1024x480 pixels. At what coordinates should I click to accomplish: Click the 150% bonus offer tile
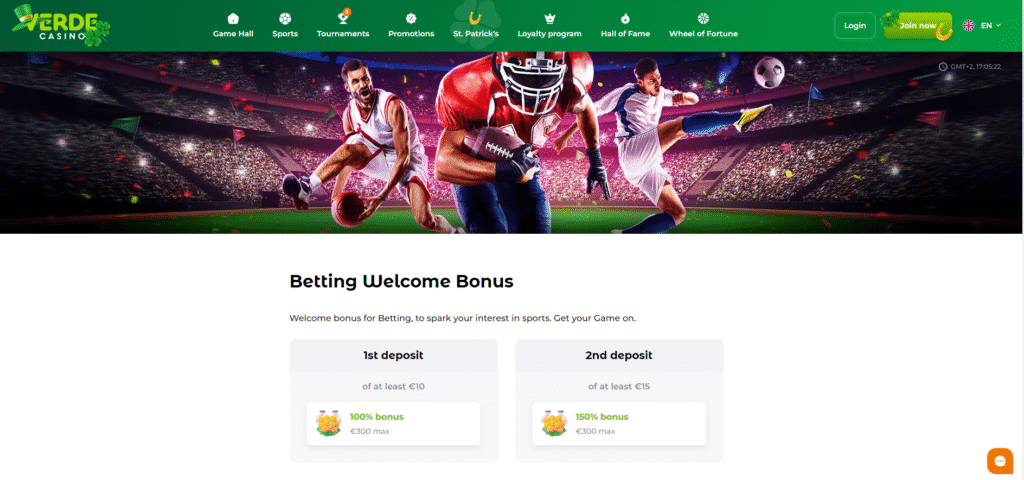[619, 424]
